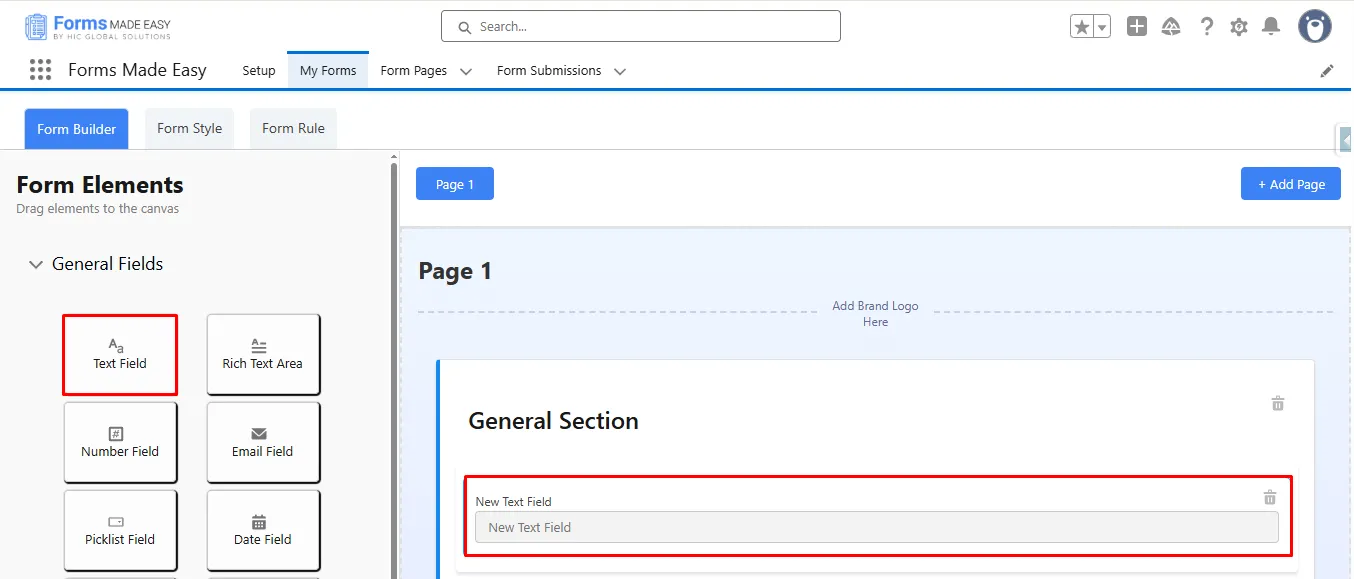1354x579 pixels.
Task: Expand the Form Pages menu chevron
Action: [x=465, y=71]
